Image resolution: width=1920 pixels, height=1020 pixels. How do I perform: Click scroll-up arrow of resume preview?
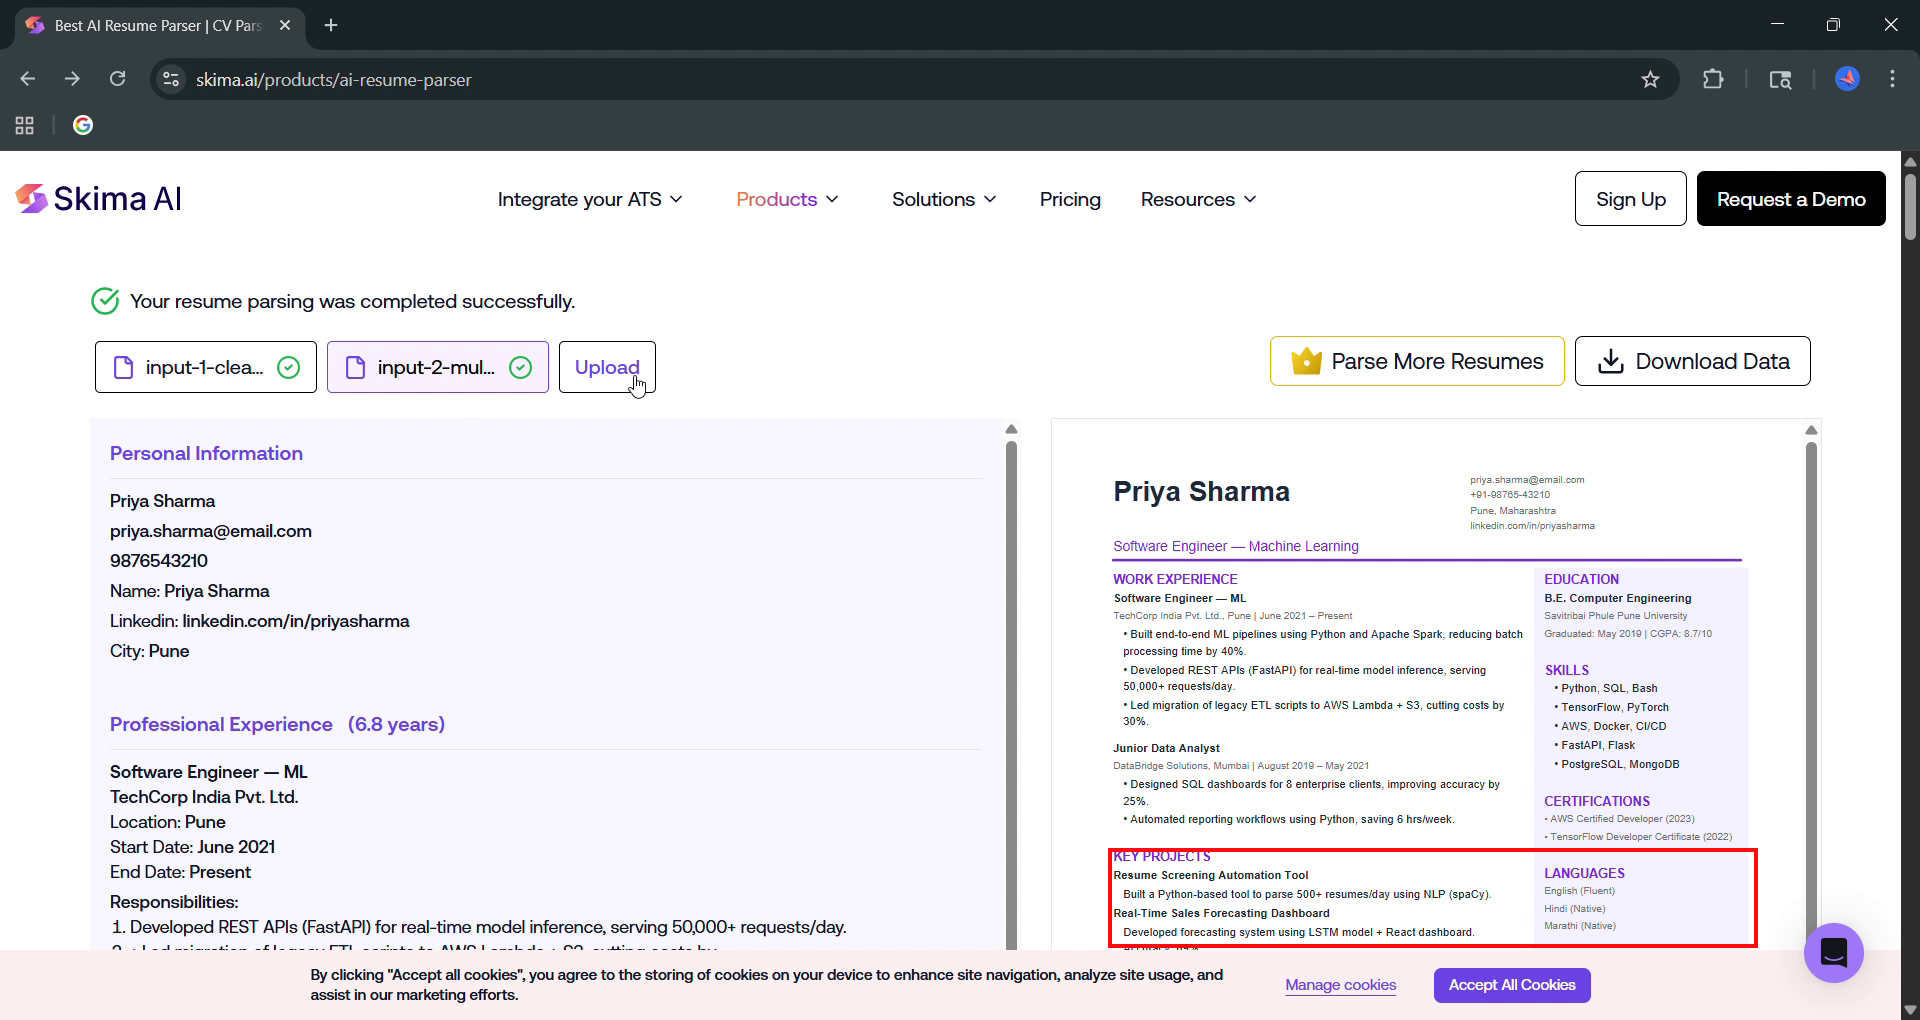pos(1811,429)
